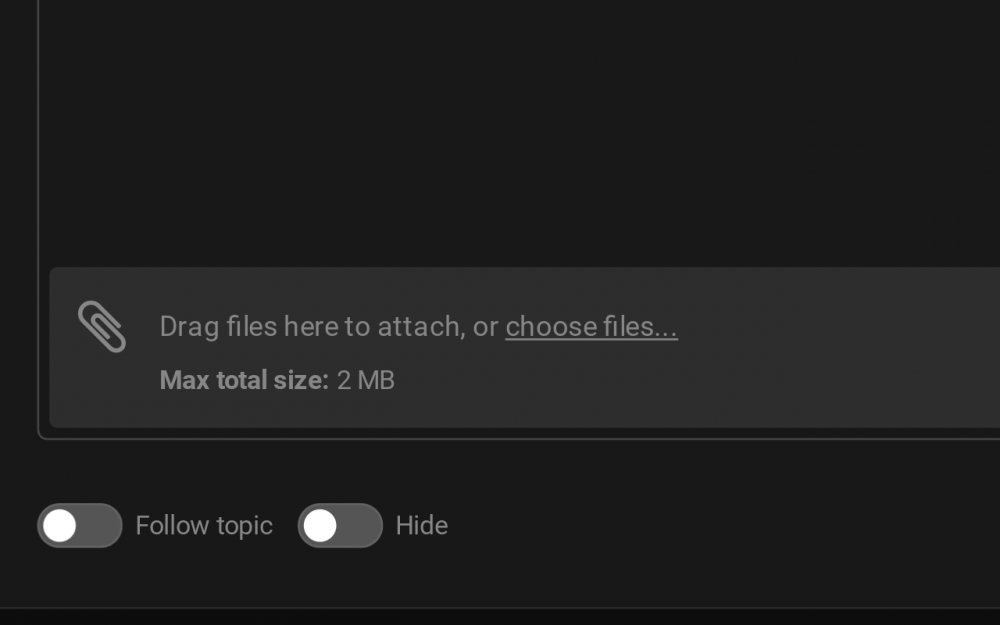The height and width of the screenshot is (625, 1000).
Task: Click the Drag files here to attach text
Action: pyautogui.click(x=312, y=327)
